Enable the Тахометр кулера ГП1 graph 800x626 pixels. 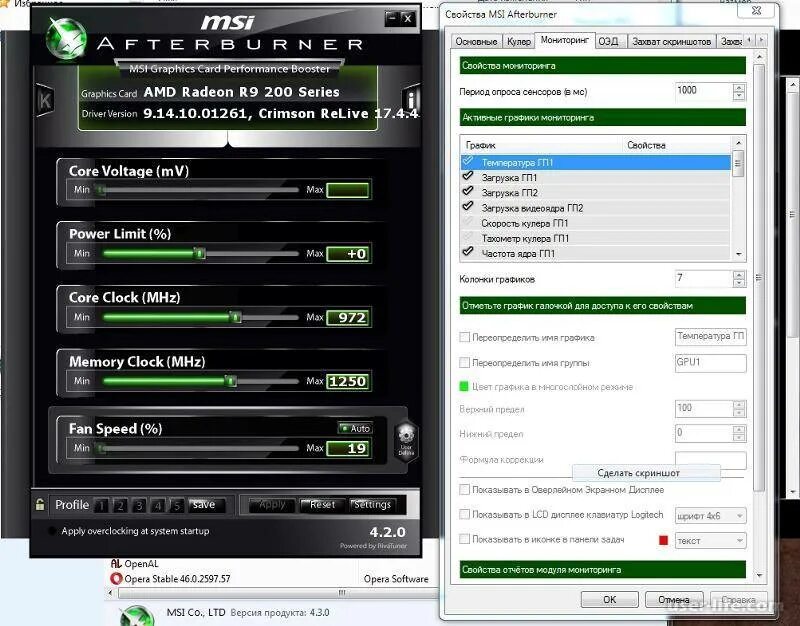pyautogui.click(x=467, y=237)
